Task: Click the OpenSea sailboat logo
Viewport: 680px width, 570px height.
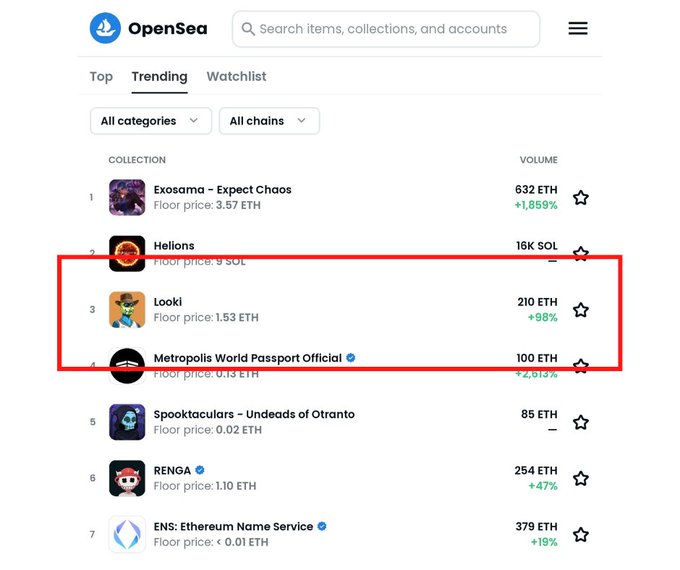Action: (x=105, y=28)
